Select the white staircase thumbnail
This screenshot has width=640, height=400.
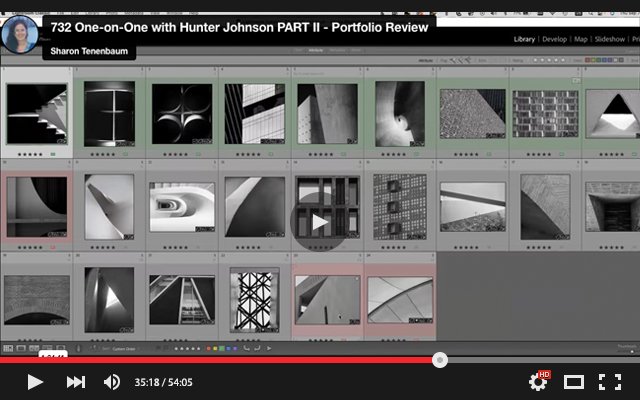37,114
